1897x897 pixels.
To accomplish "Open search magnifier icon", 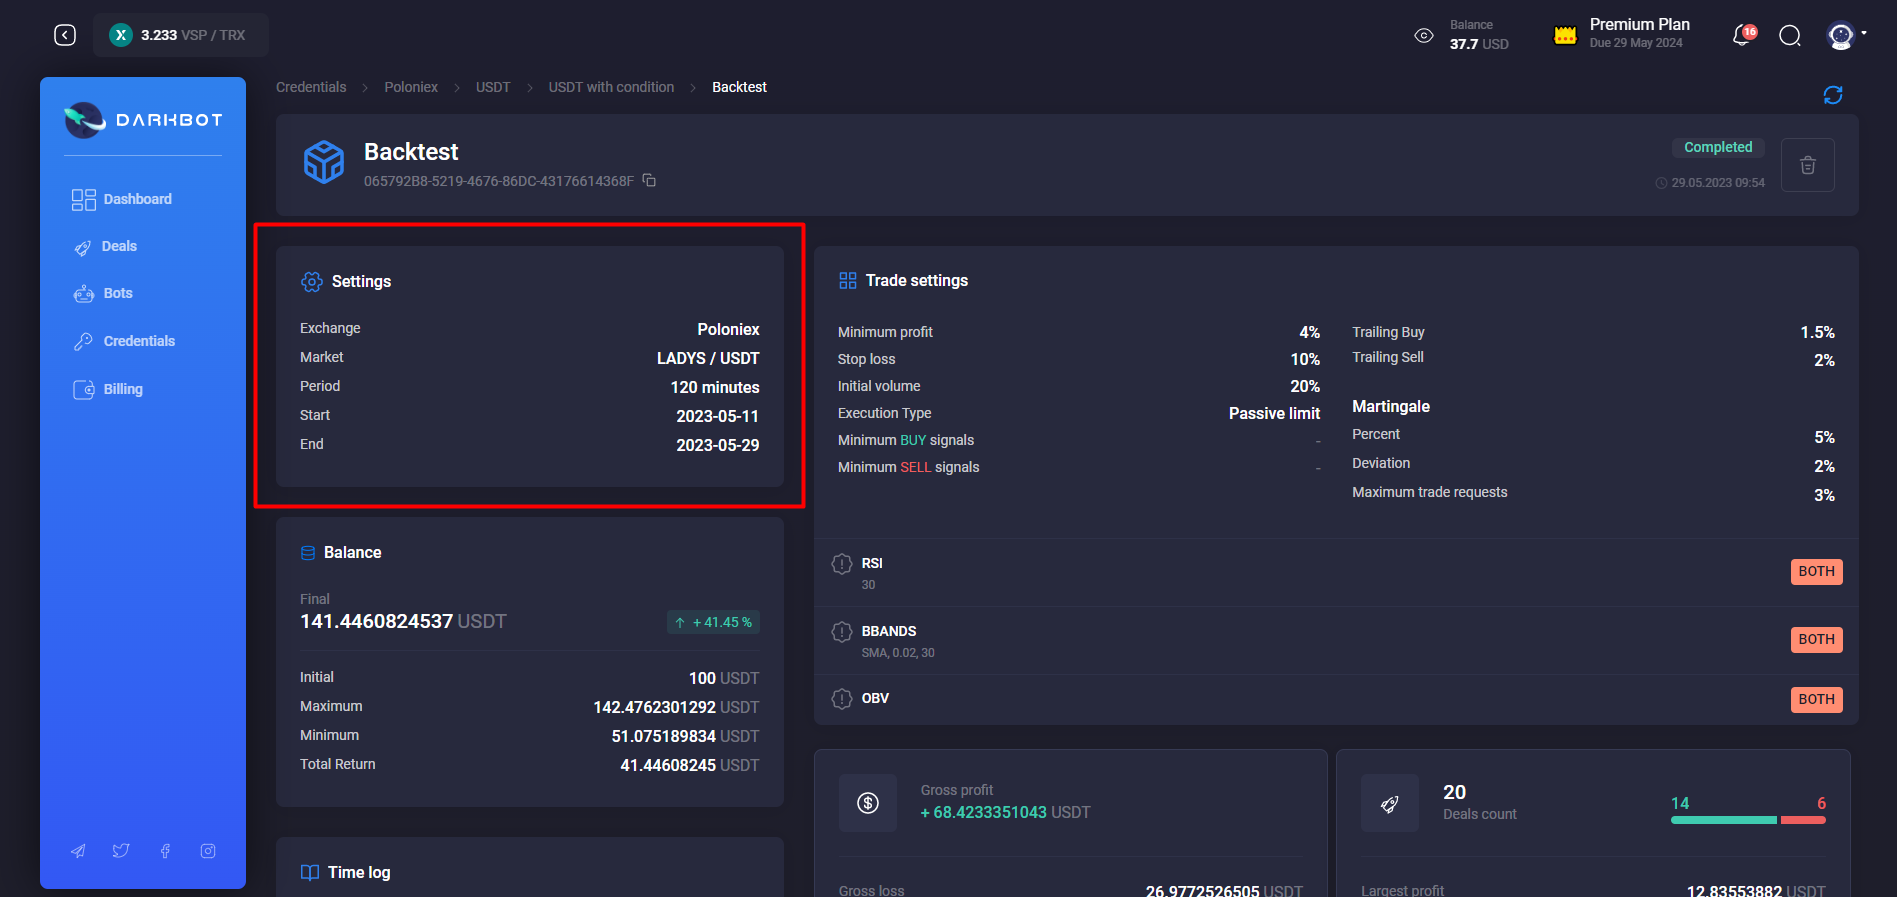I will [1790, 36].
